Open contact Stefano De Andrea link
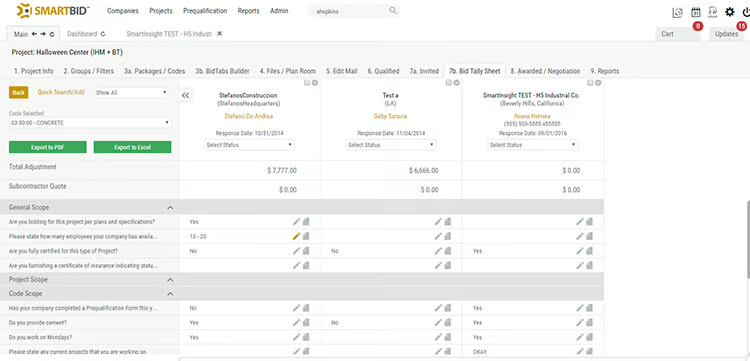The image size is (750, 361). tap(249, 116)
